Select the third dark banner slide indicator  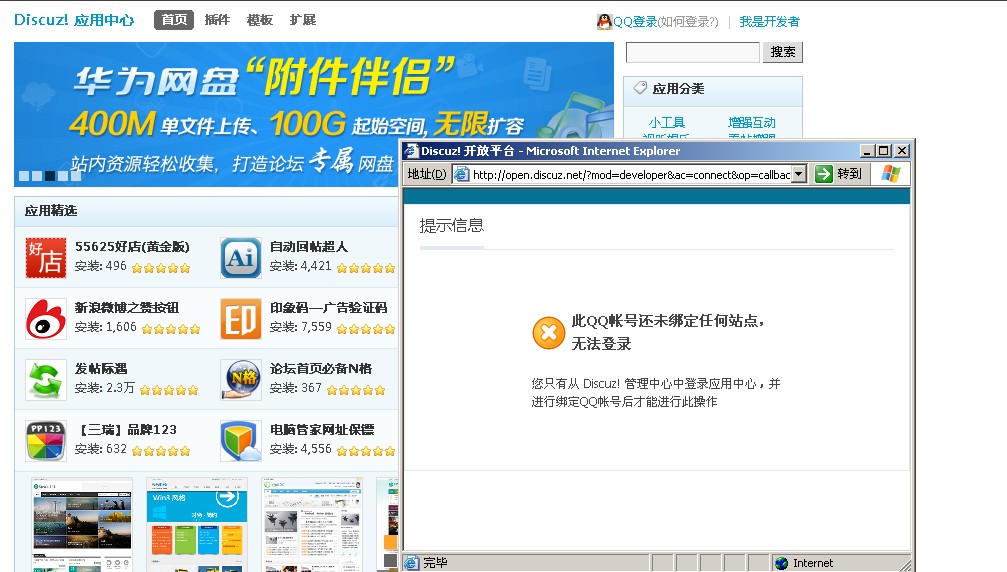point(49,175)
